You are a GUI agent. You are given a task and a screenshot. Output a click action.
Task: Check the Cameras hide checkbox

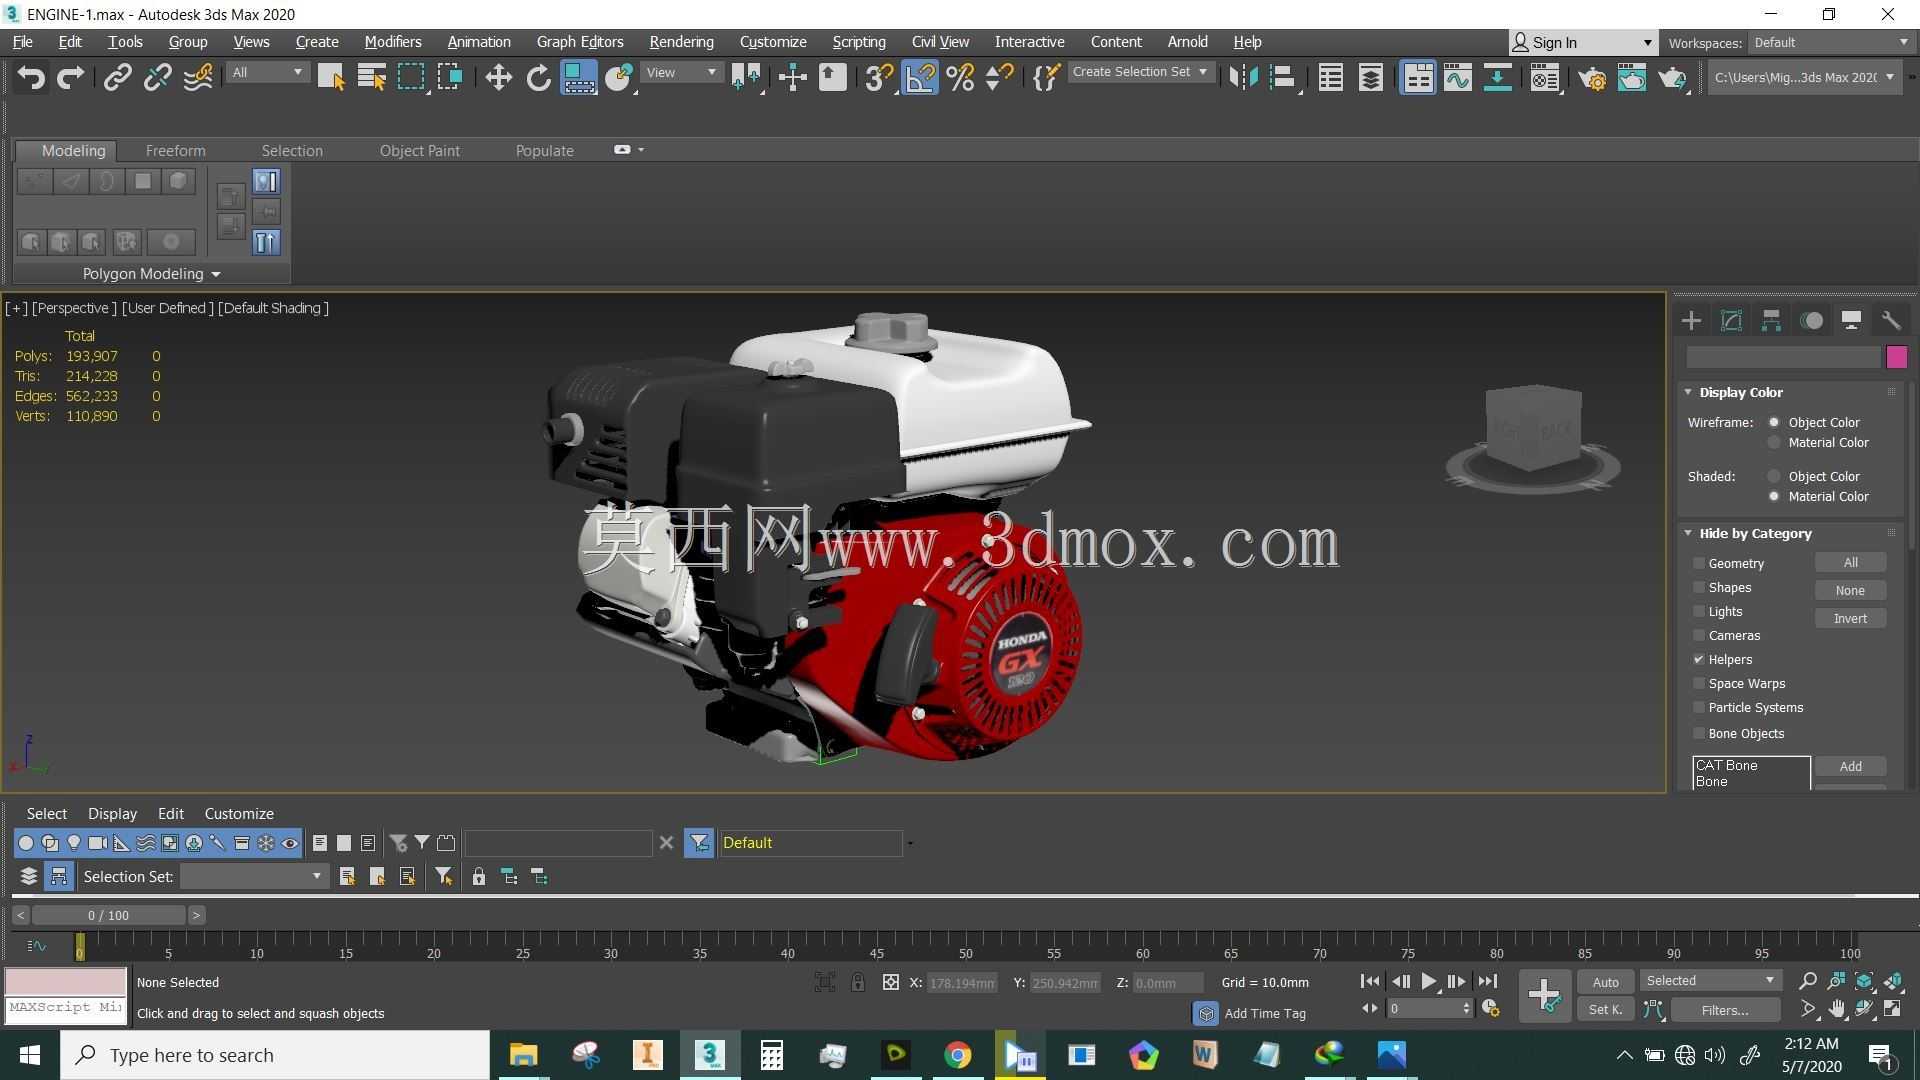click(1698, 635)
